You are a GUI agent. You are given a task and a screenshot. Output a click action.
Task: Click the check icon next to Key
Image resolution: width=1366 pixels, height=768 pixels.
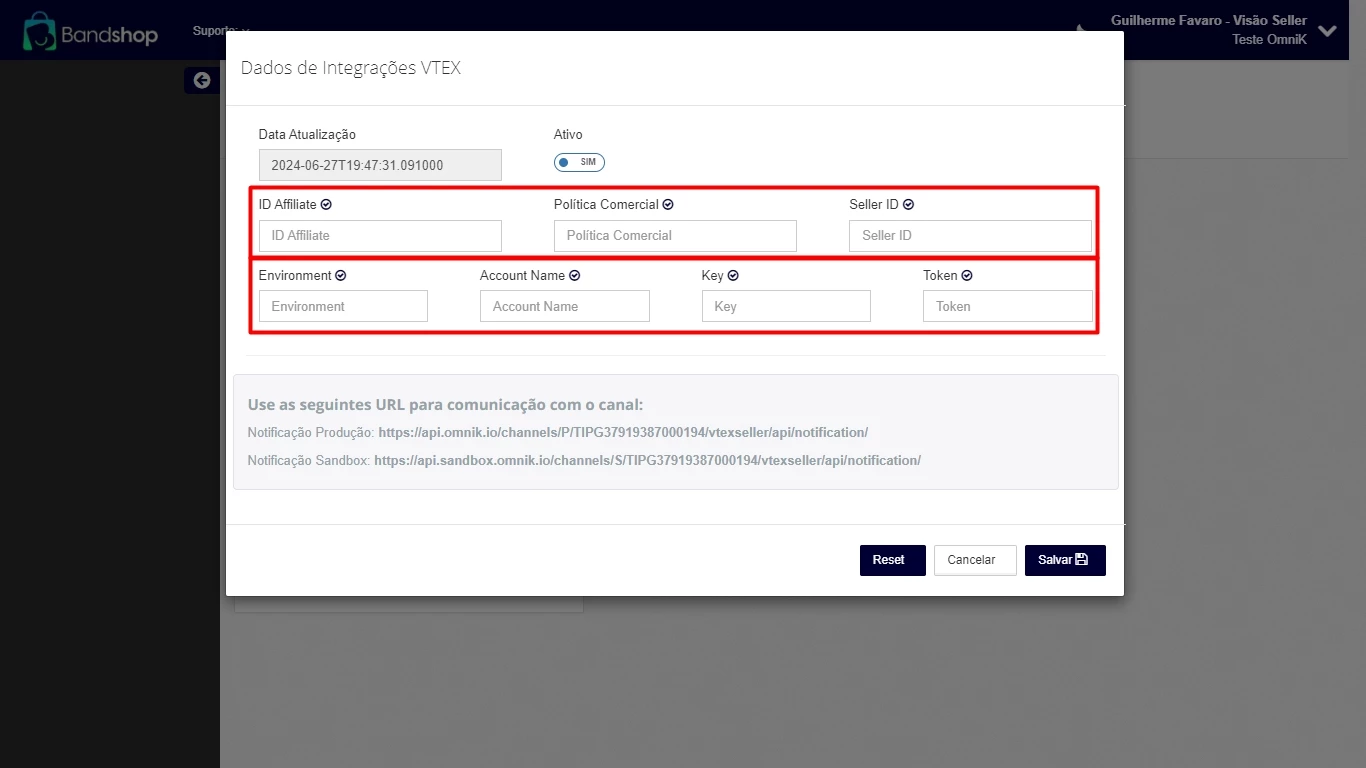pyautogui.click(x=733, y=276)
